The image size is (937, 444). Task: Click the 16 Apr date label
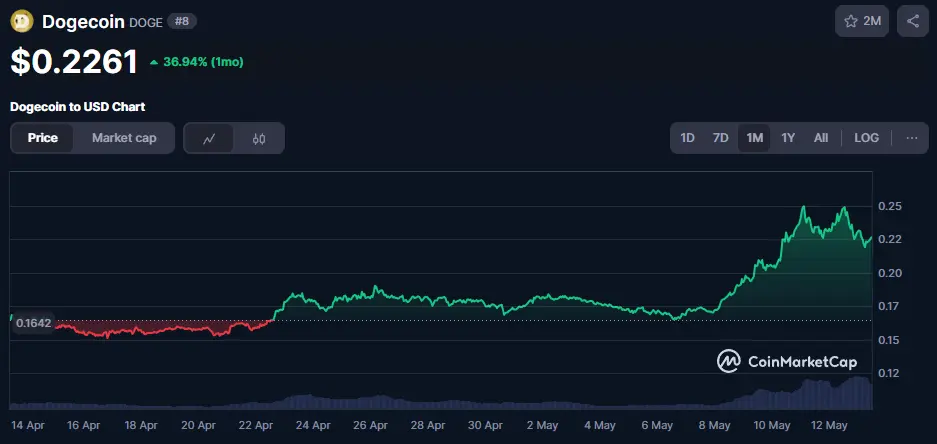click(84, 425)
